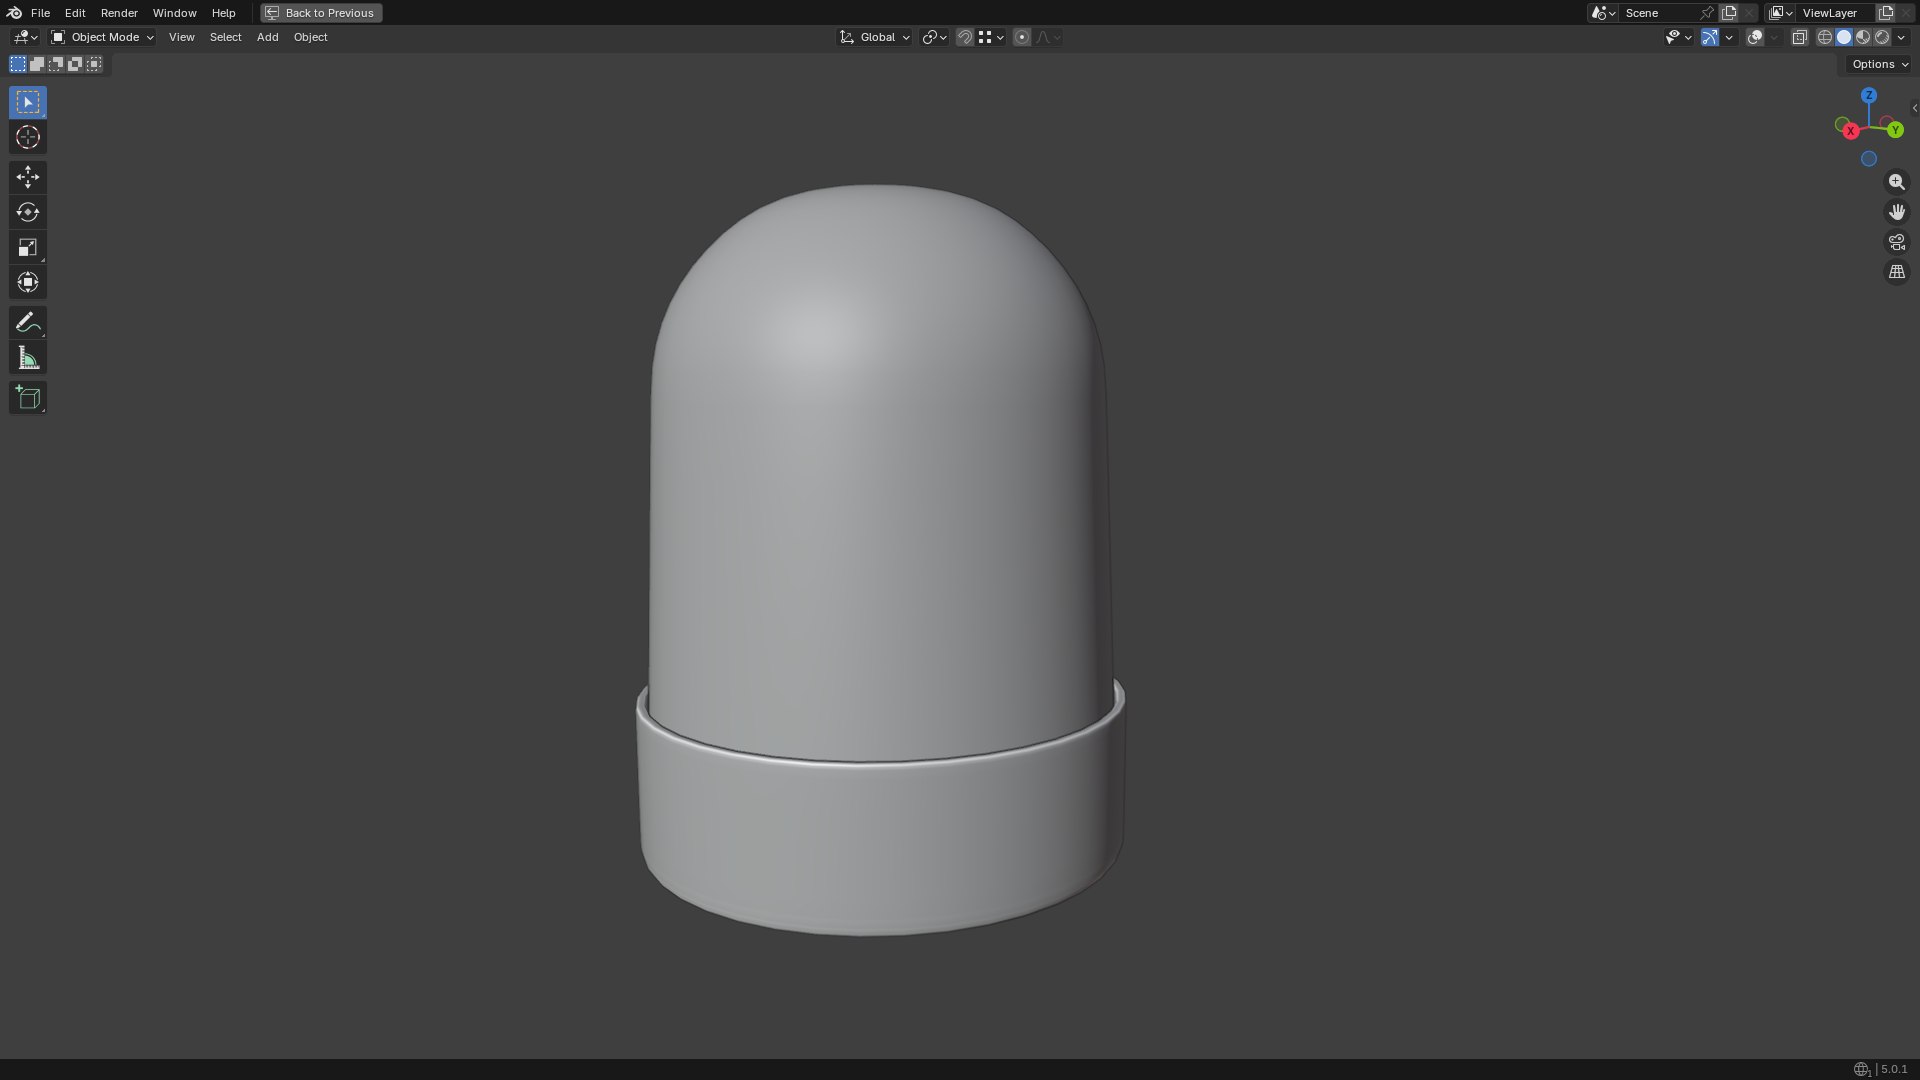
Task: Open the Render menu
Action: (x=119, y=13)
